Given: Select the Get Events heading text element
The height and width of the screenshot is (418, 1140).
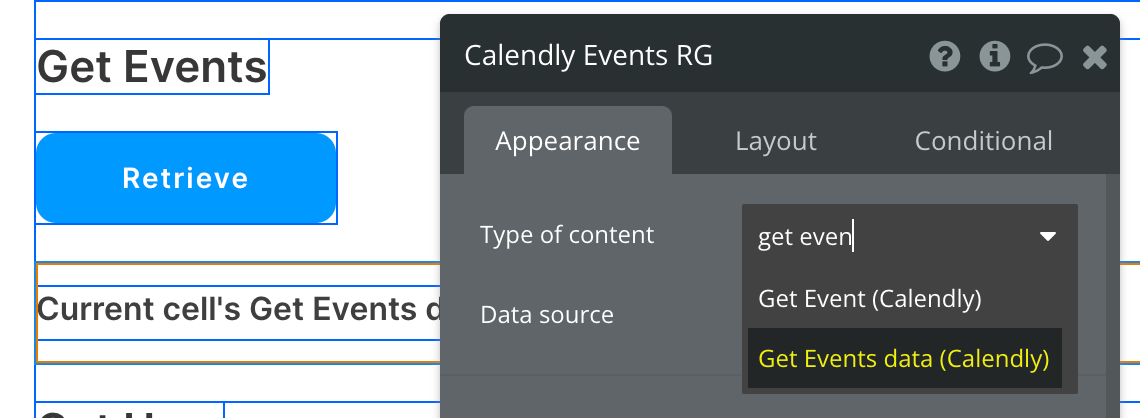Looking at the screenshot, I should [x=152, y=67].
